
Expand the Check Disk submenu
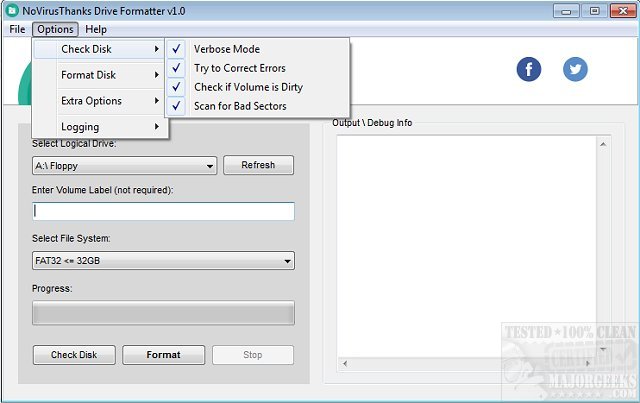99,49
